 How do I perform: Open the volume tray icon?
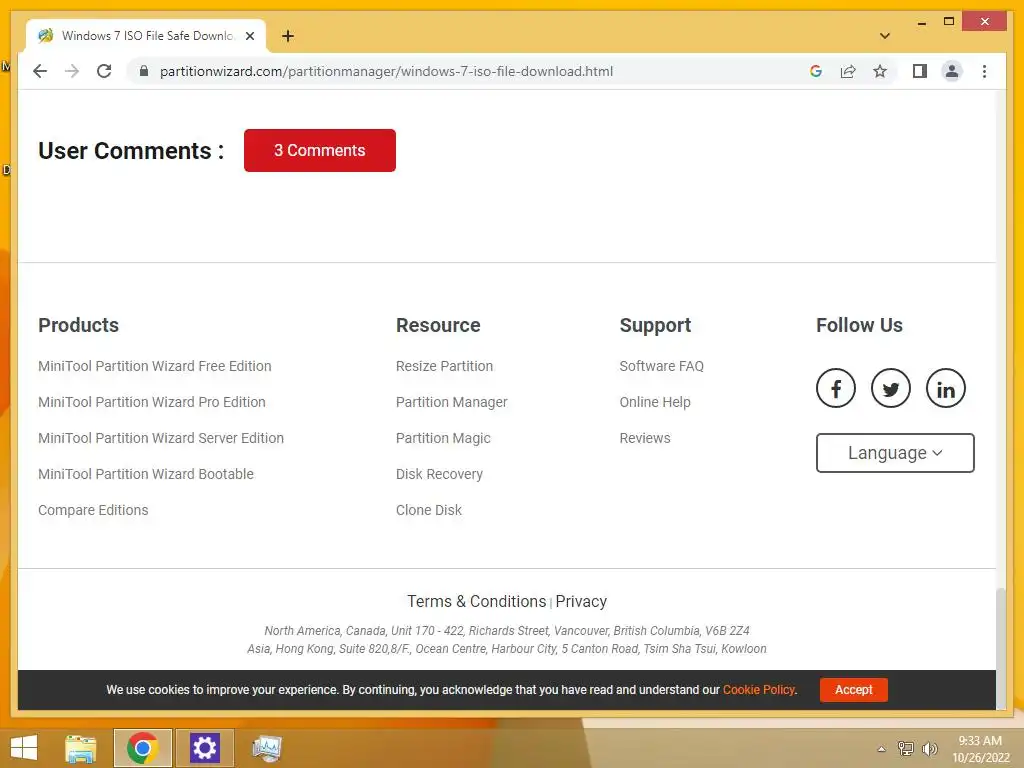(929, 748)
